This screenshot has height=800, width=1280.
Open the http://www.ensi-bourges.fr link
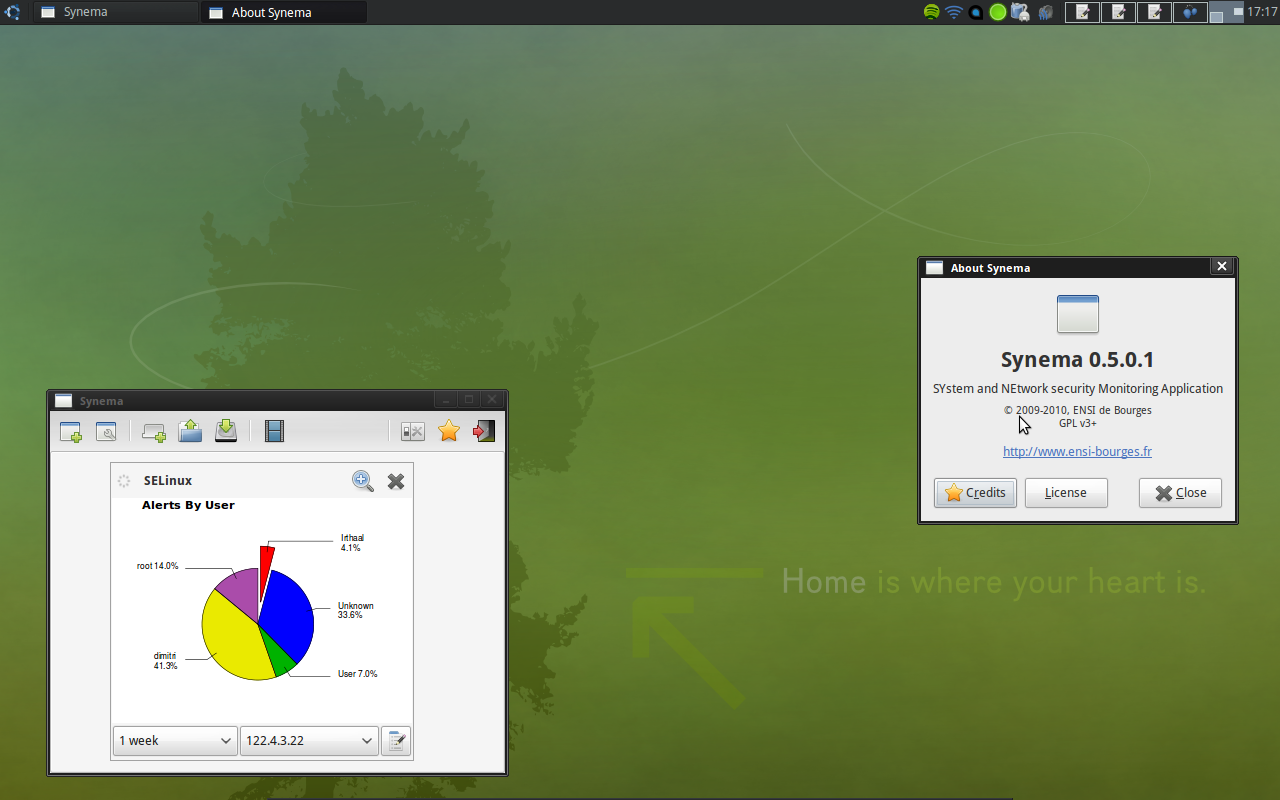tap(1077, 452)
